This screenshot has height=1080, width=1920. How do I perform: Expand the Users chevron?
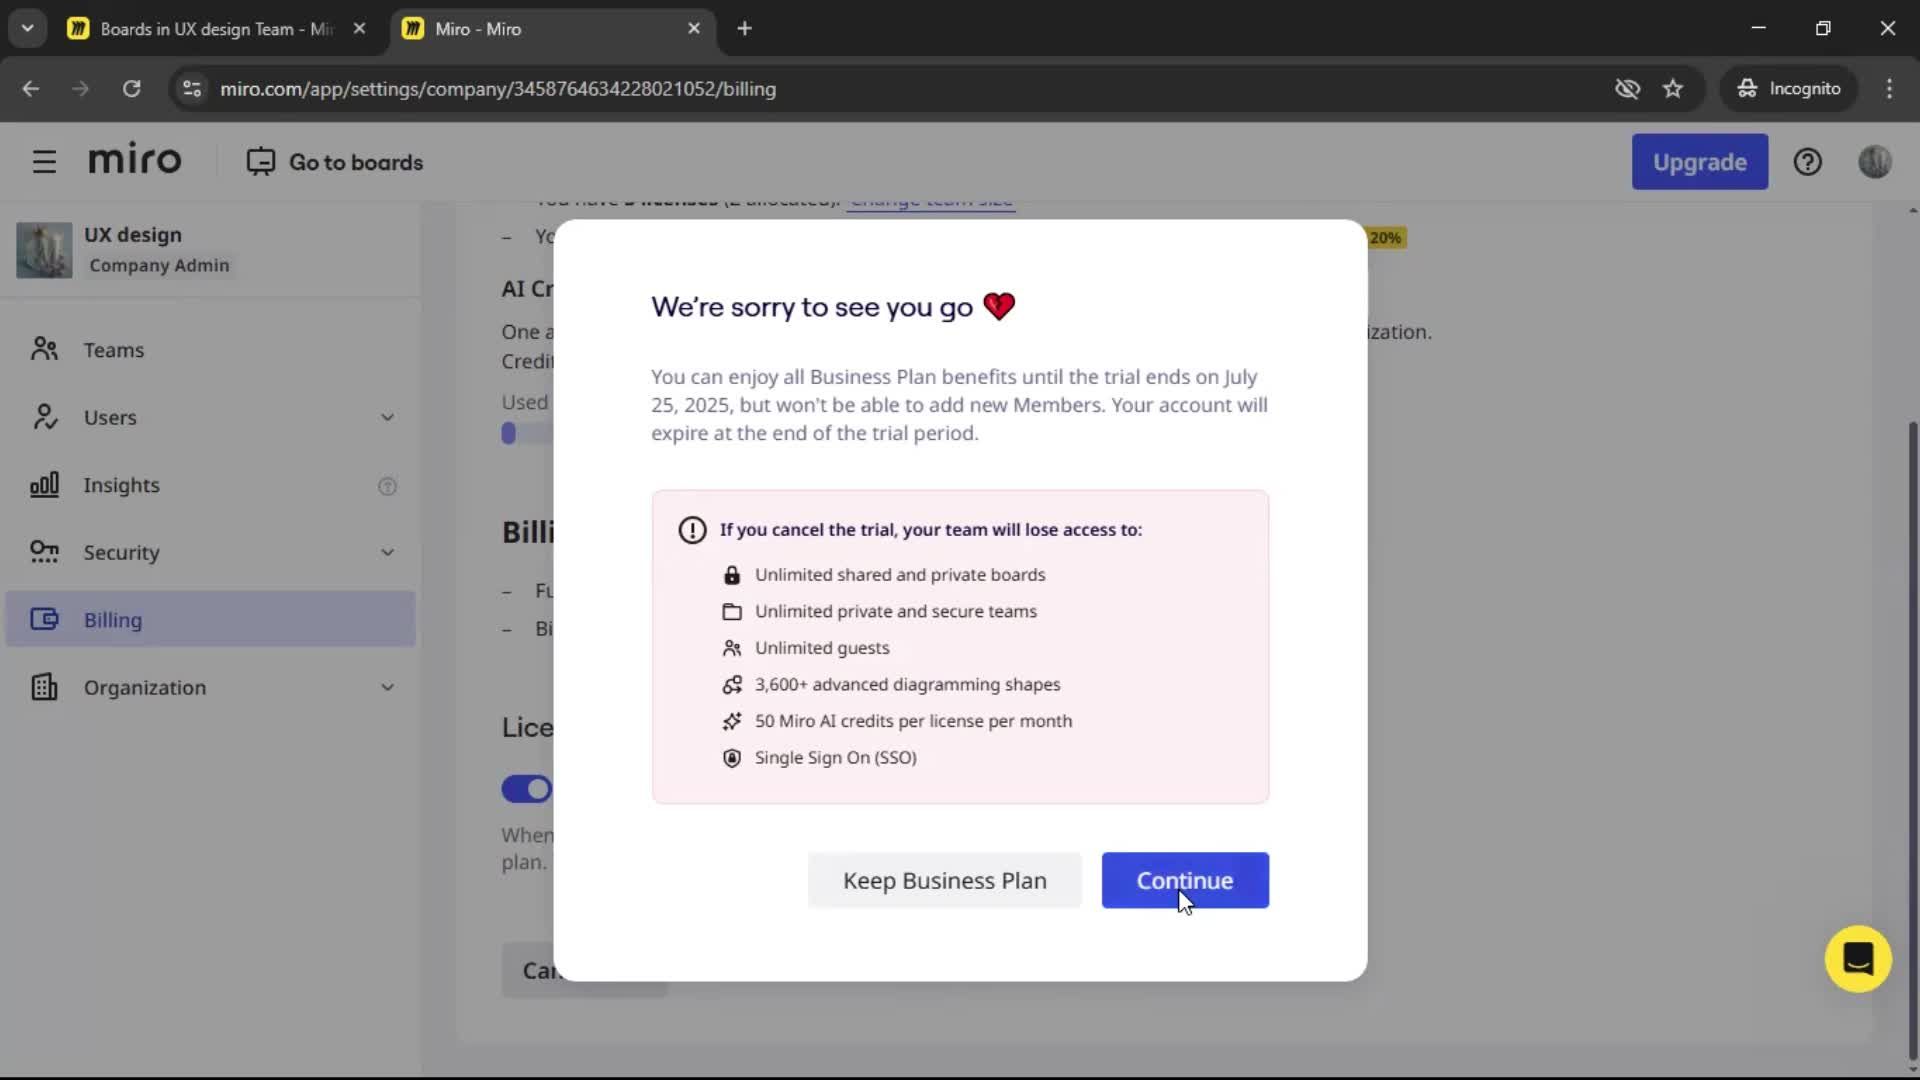[387, 417]
